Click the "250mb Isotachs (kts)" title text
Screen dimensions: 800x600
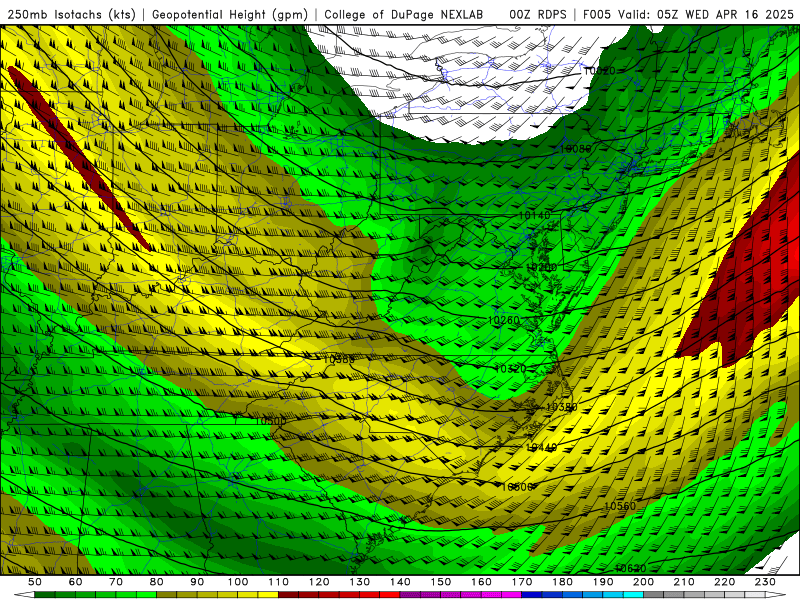point(72,14)
